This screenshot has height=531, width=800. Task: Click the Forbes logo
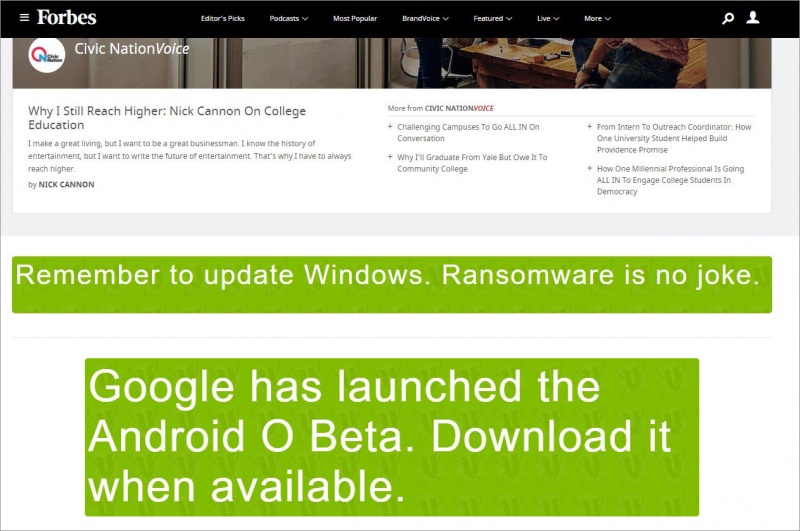point(66,18)
